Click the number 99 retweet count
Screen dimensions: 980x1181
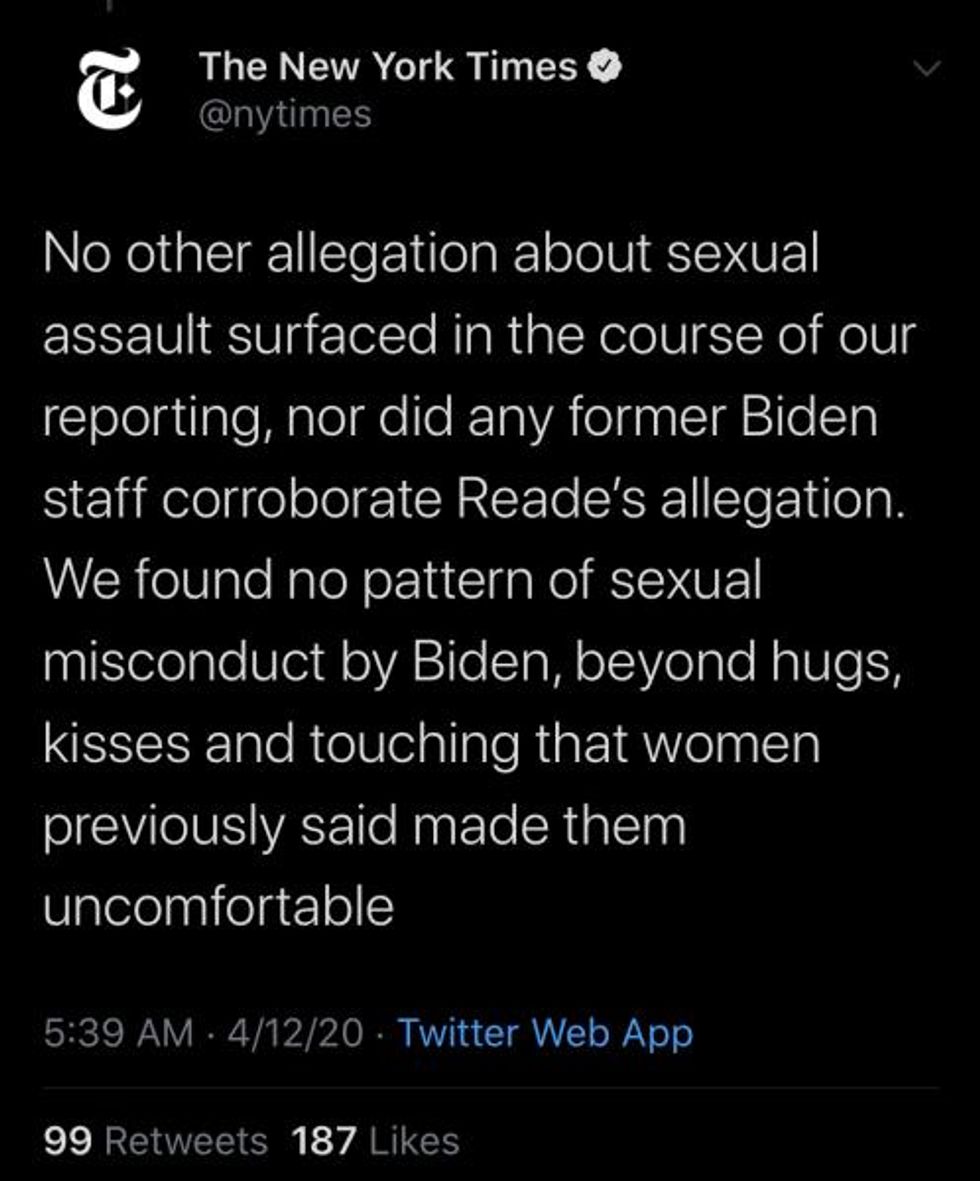coord(68,1140)
